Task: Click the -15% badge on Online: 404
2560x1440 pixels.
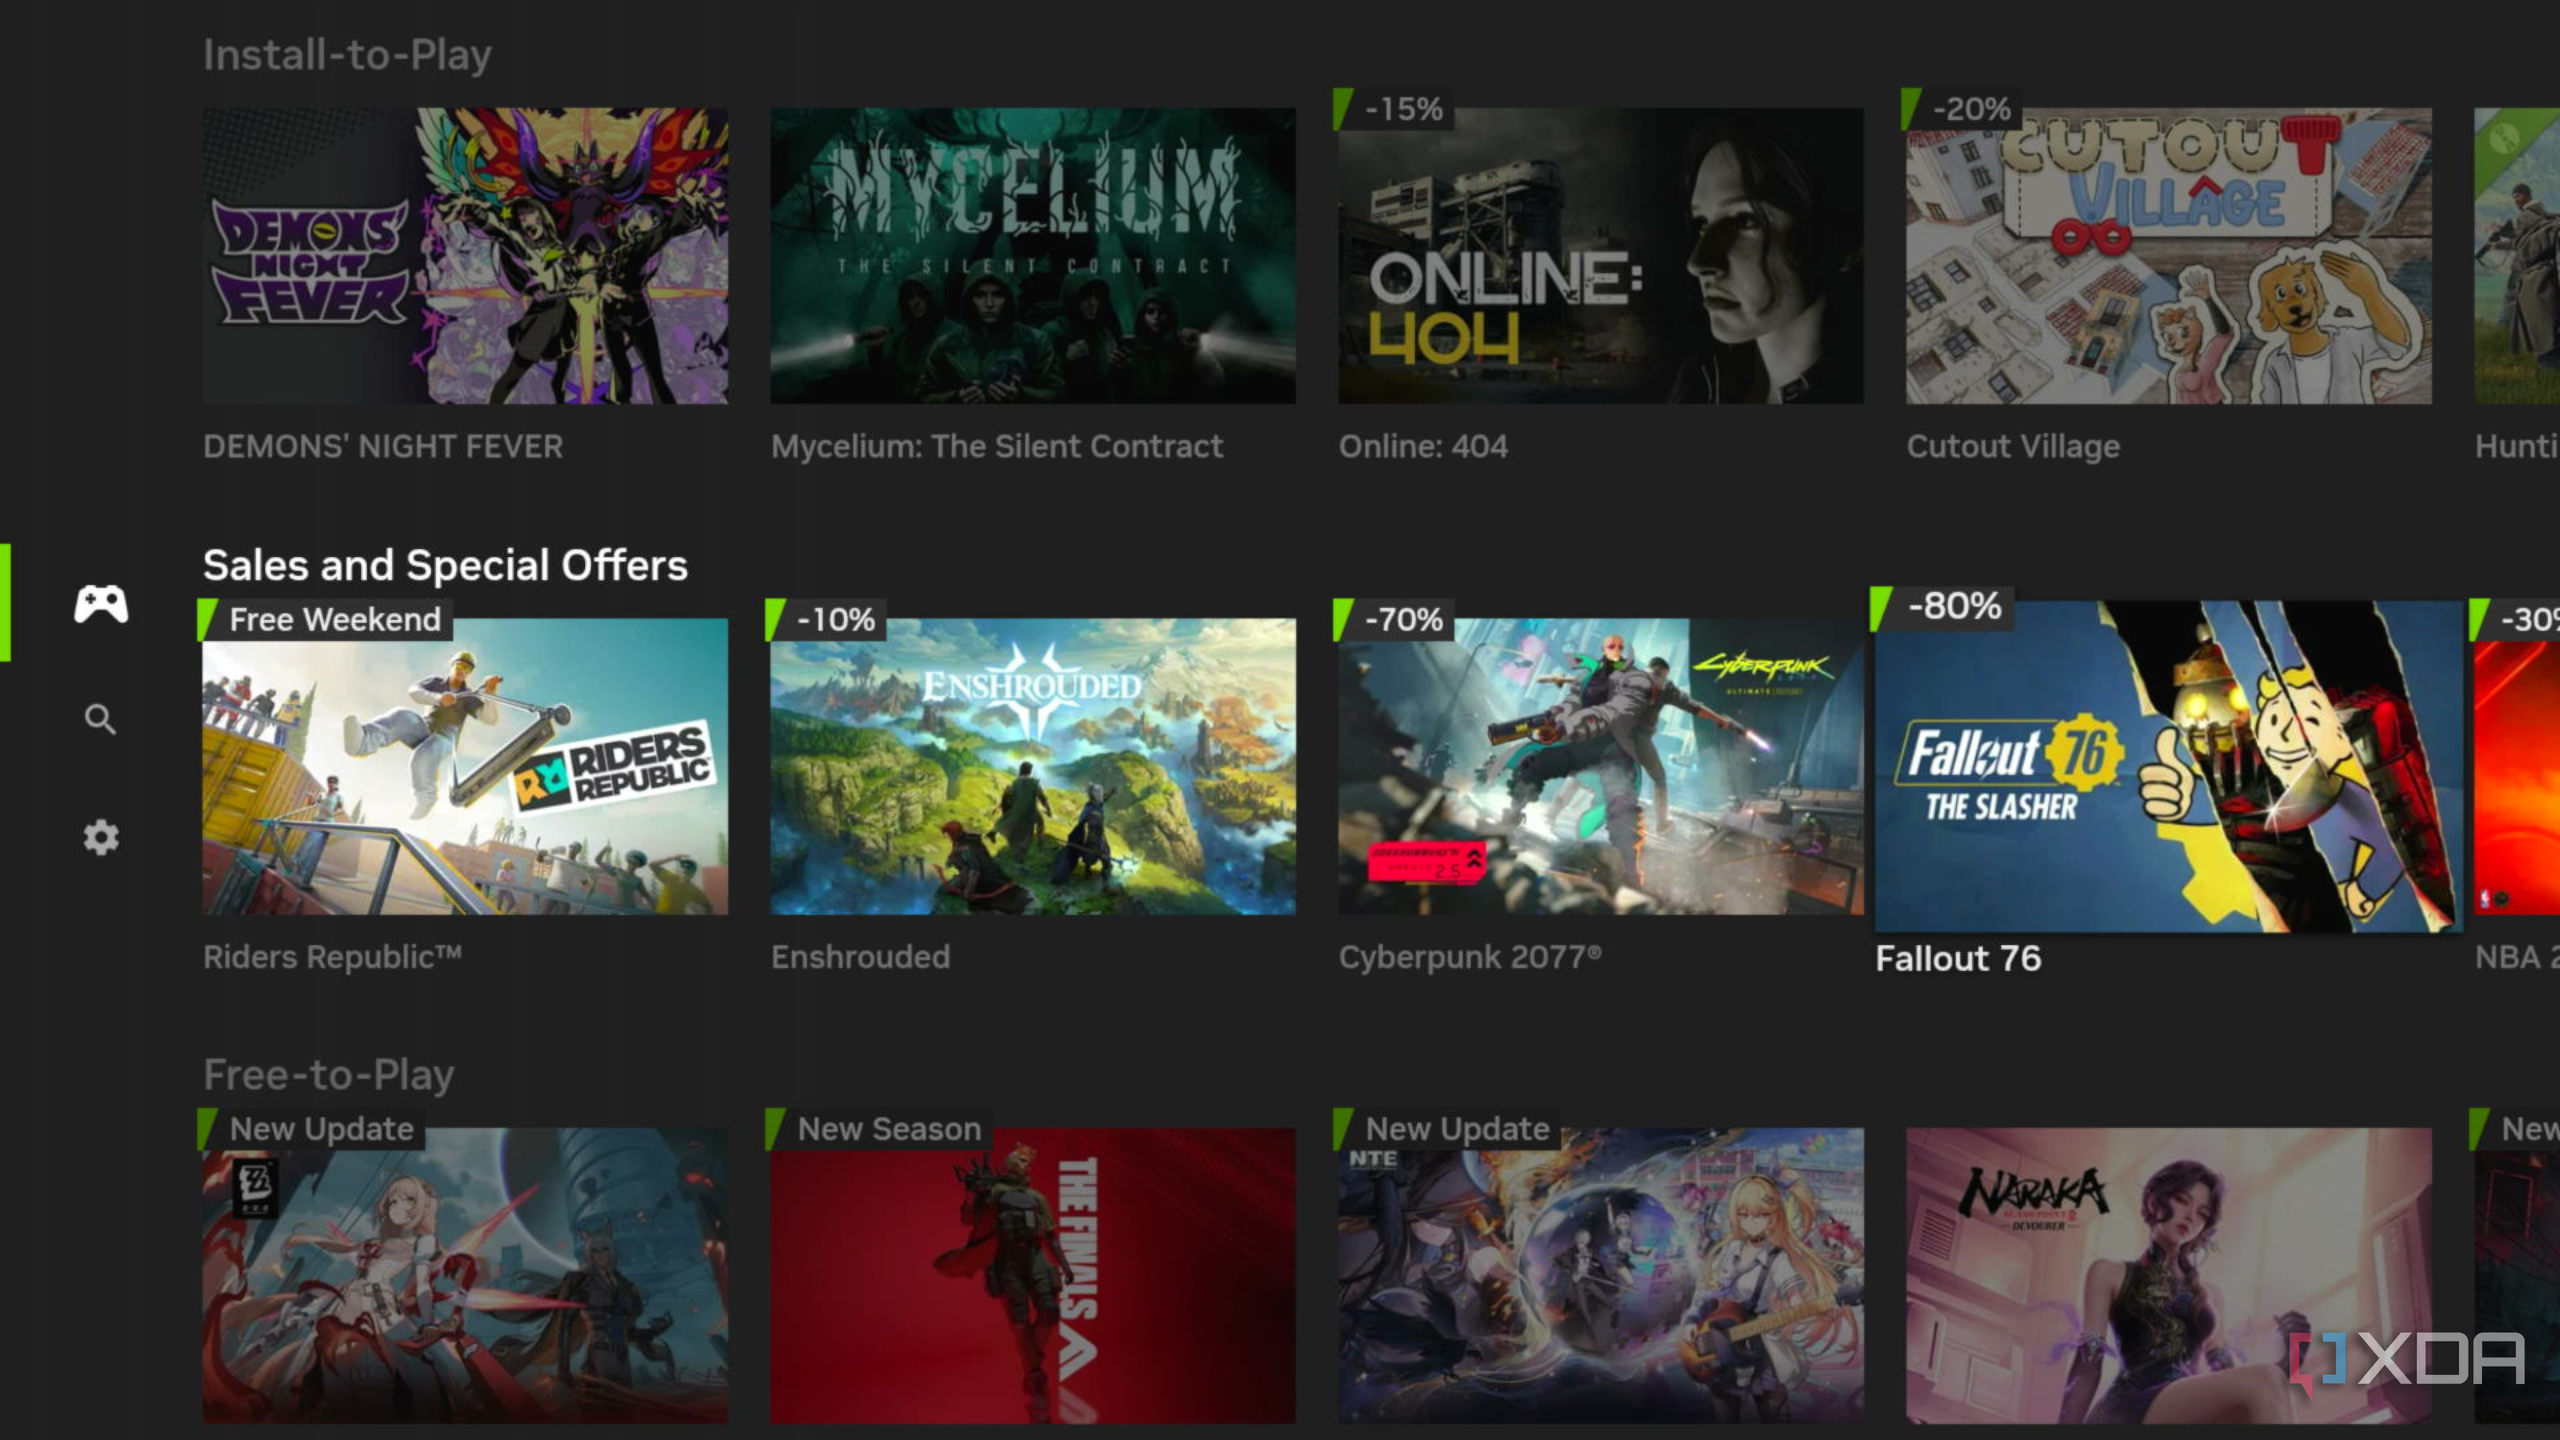Action: [x=1394, y=109]
